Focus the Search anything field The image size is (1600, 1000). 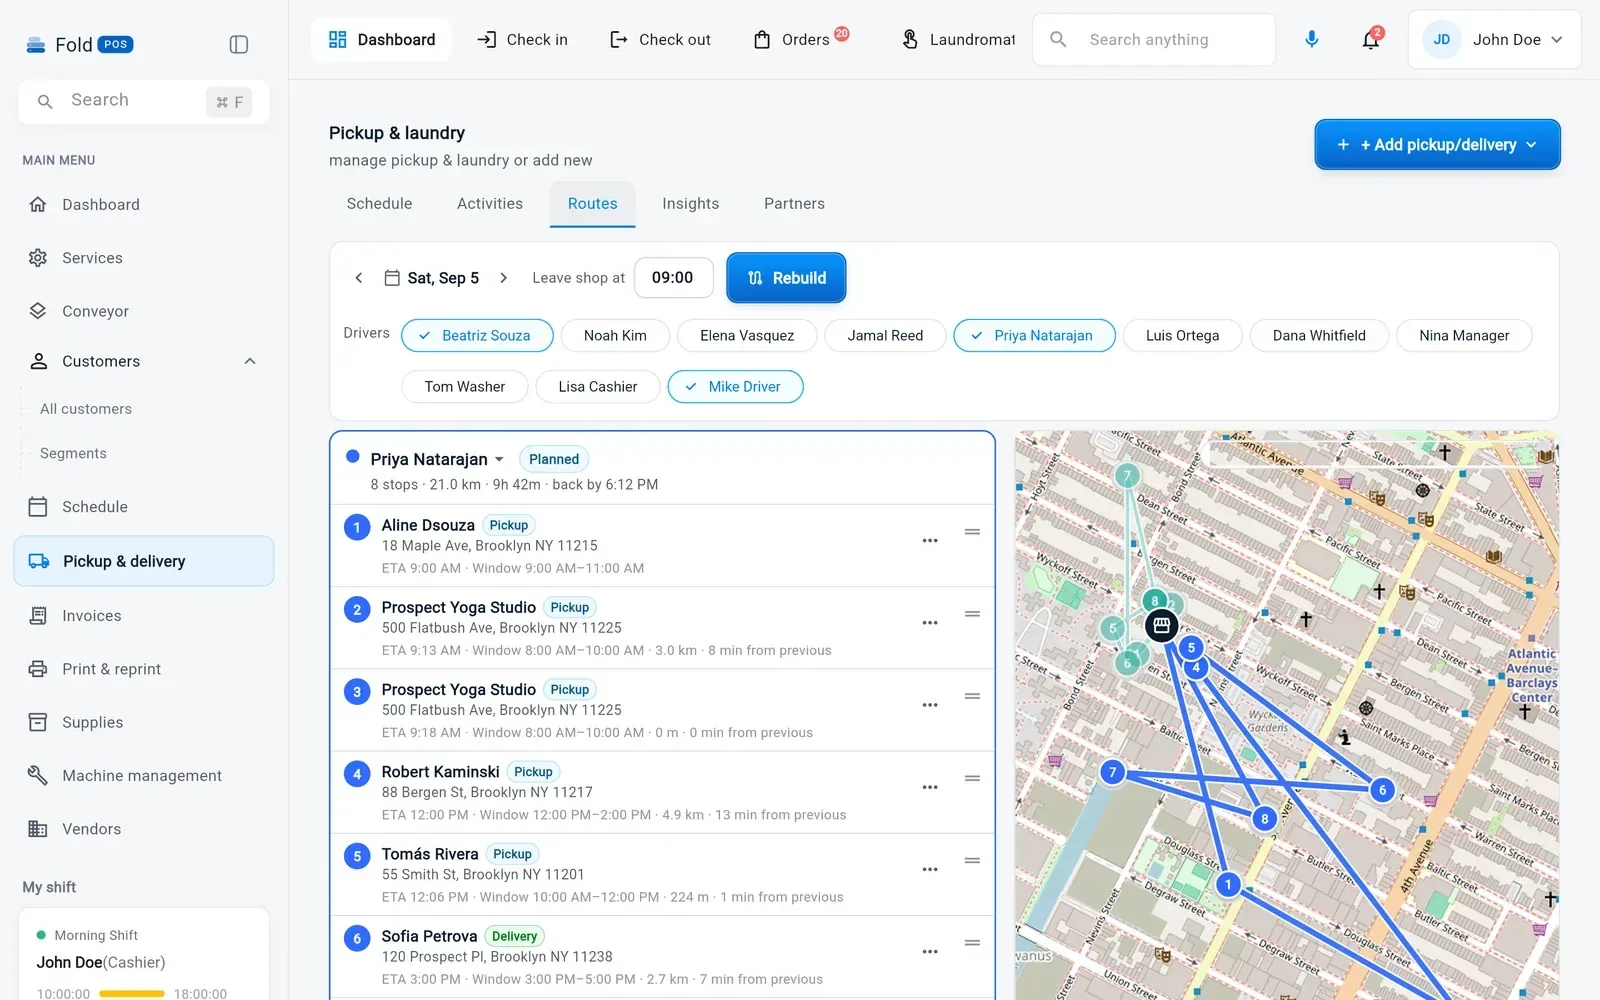click(x=1154, y=40)
